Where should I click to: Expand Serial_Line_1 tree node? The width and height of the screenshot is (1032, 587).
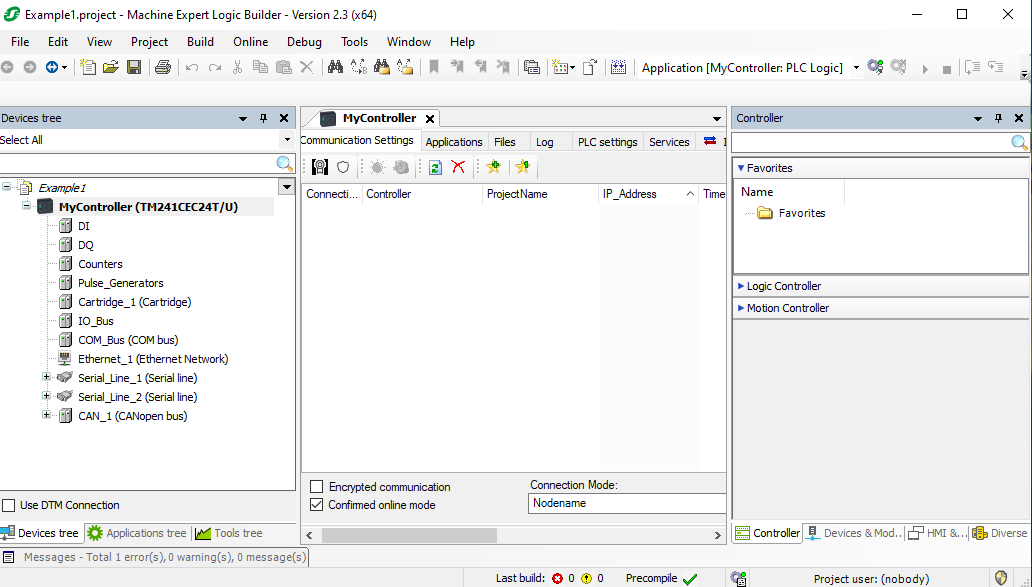(46, 378)
